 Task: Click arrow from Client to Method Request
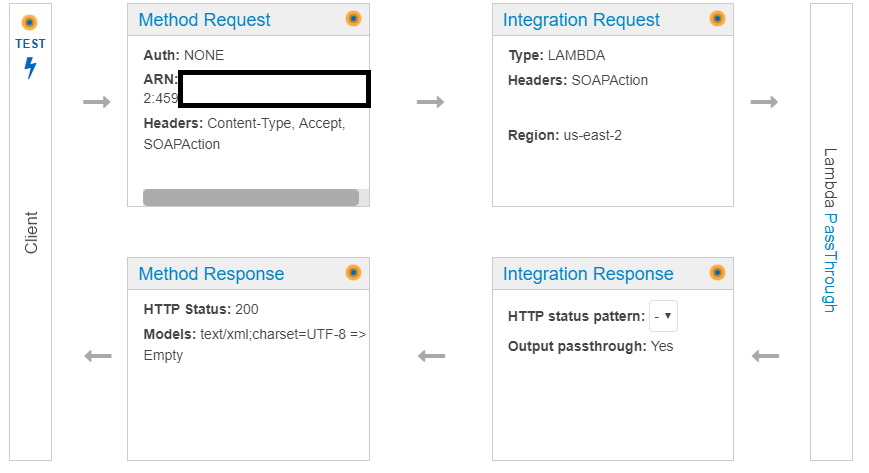point(97,102)
